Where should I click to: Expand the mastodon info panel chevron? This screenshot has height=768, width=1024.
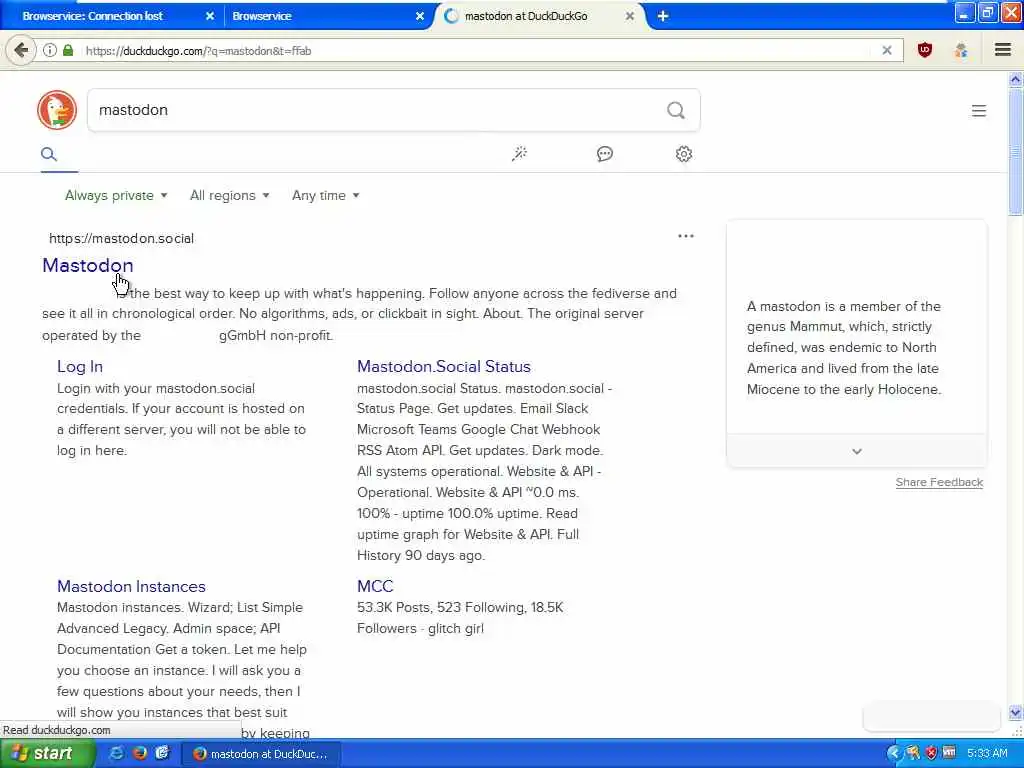click(857, 451)
